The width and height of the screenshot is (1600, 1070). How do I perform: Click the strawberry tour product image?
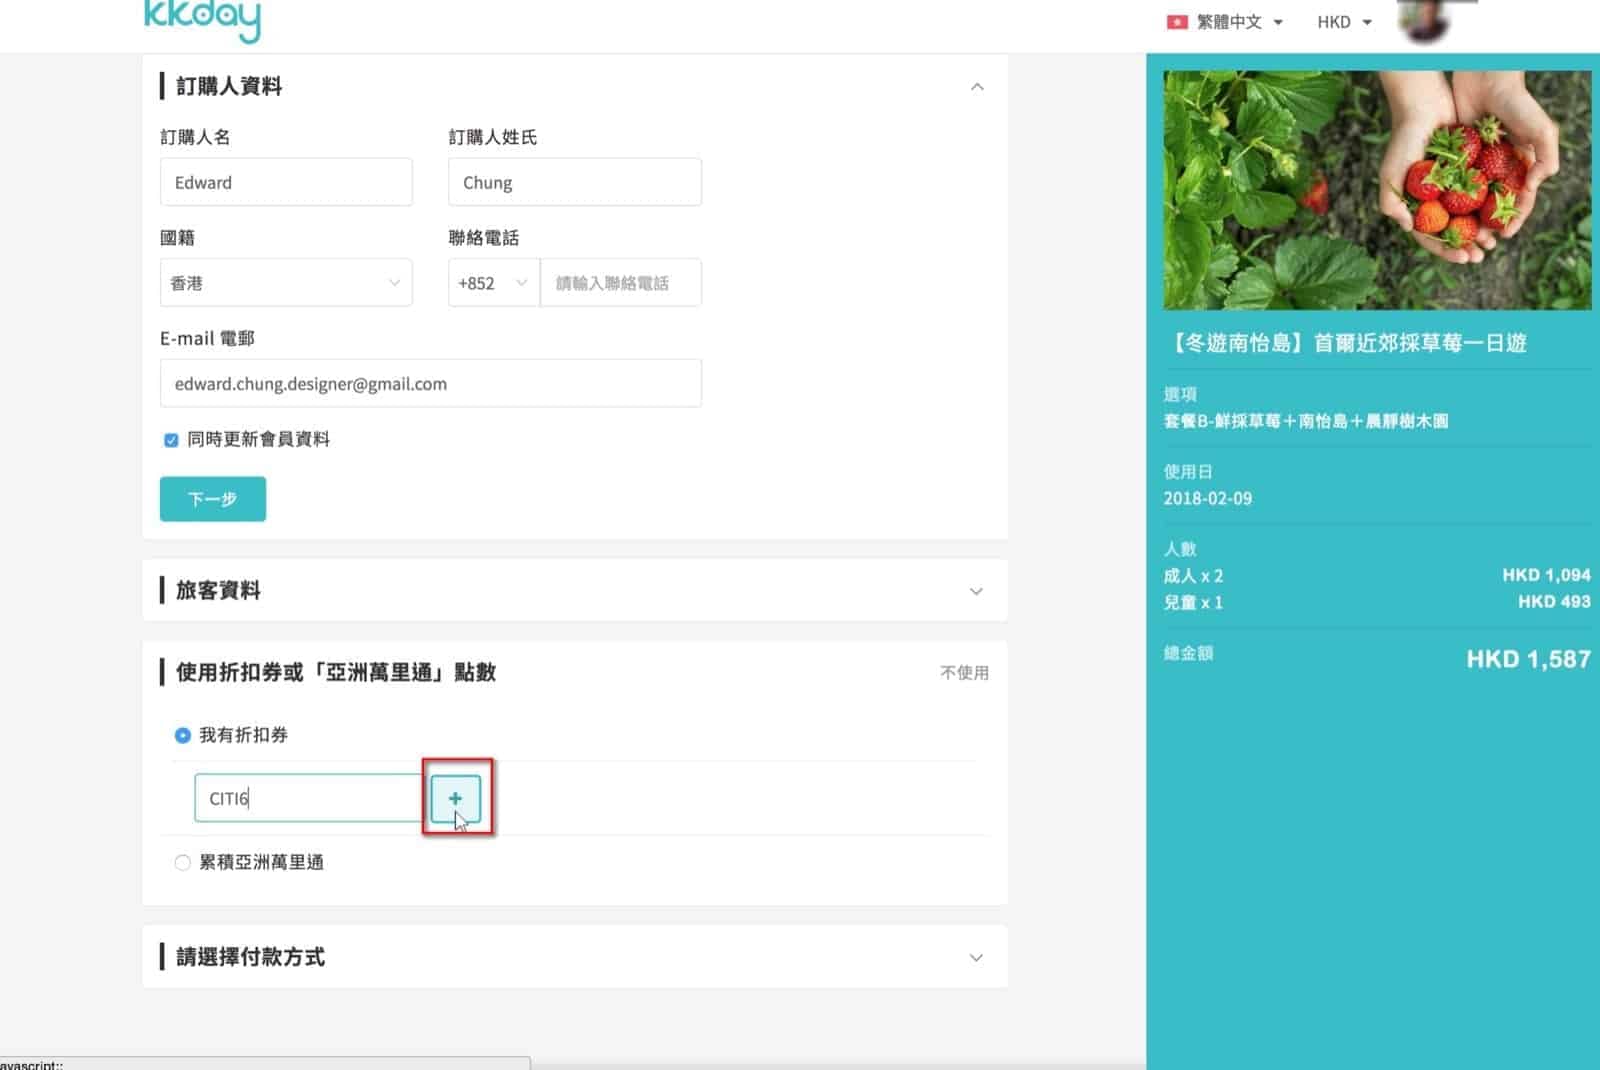[1376, 190]
